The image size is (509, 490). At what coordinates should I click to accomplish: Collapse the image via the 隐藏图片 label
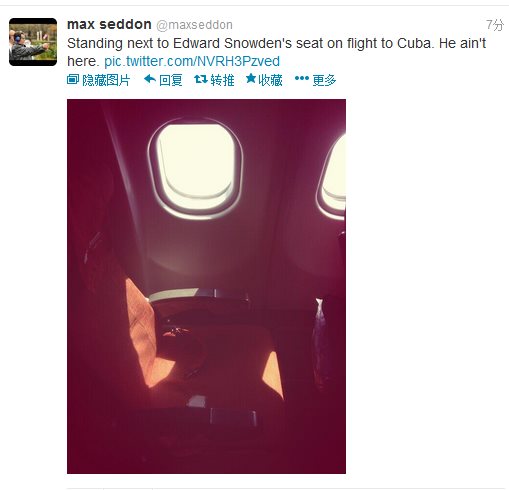click(x=106, y=80)
